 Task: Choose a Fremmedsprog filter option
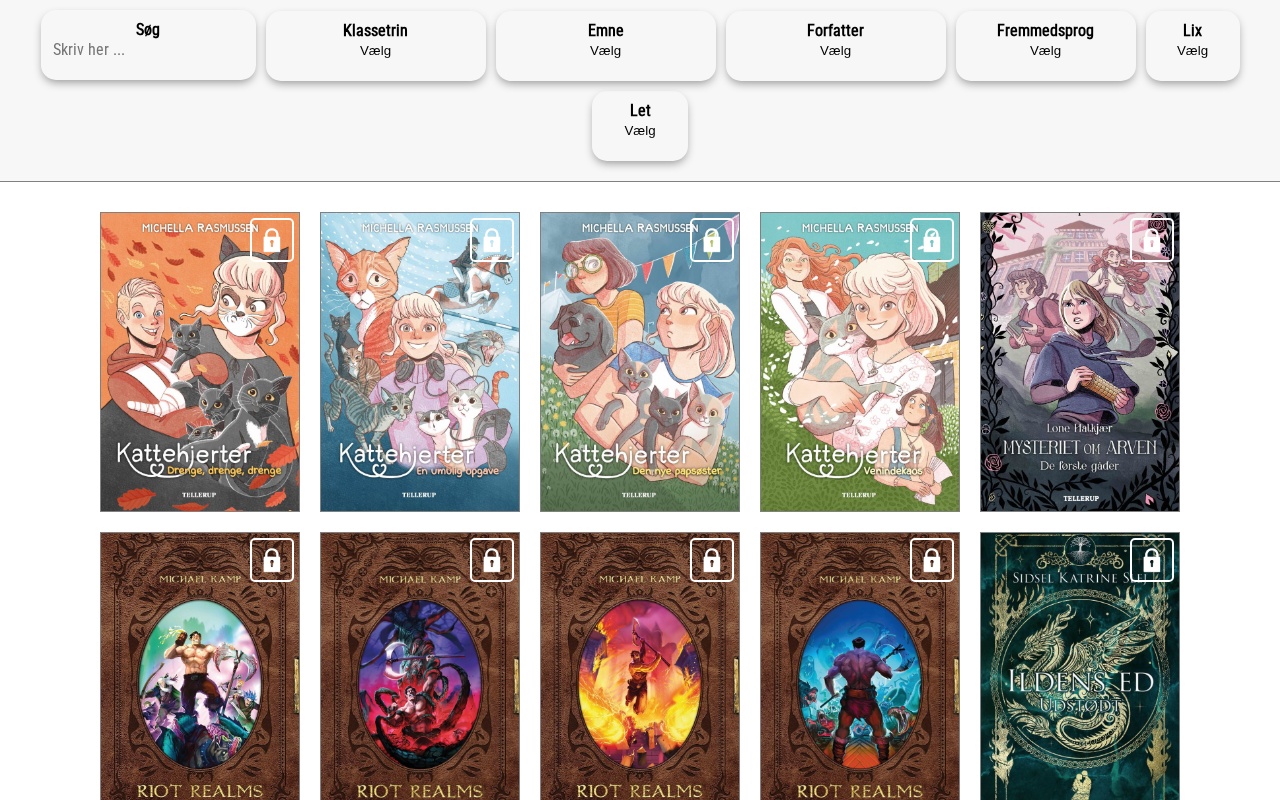click(1046, 46)
